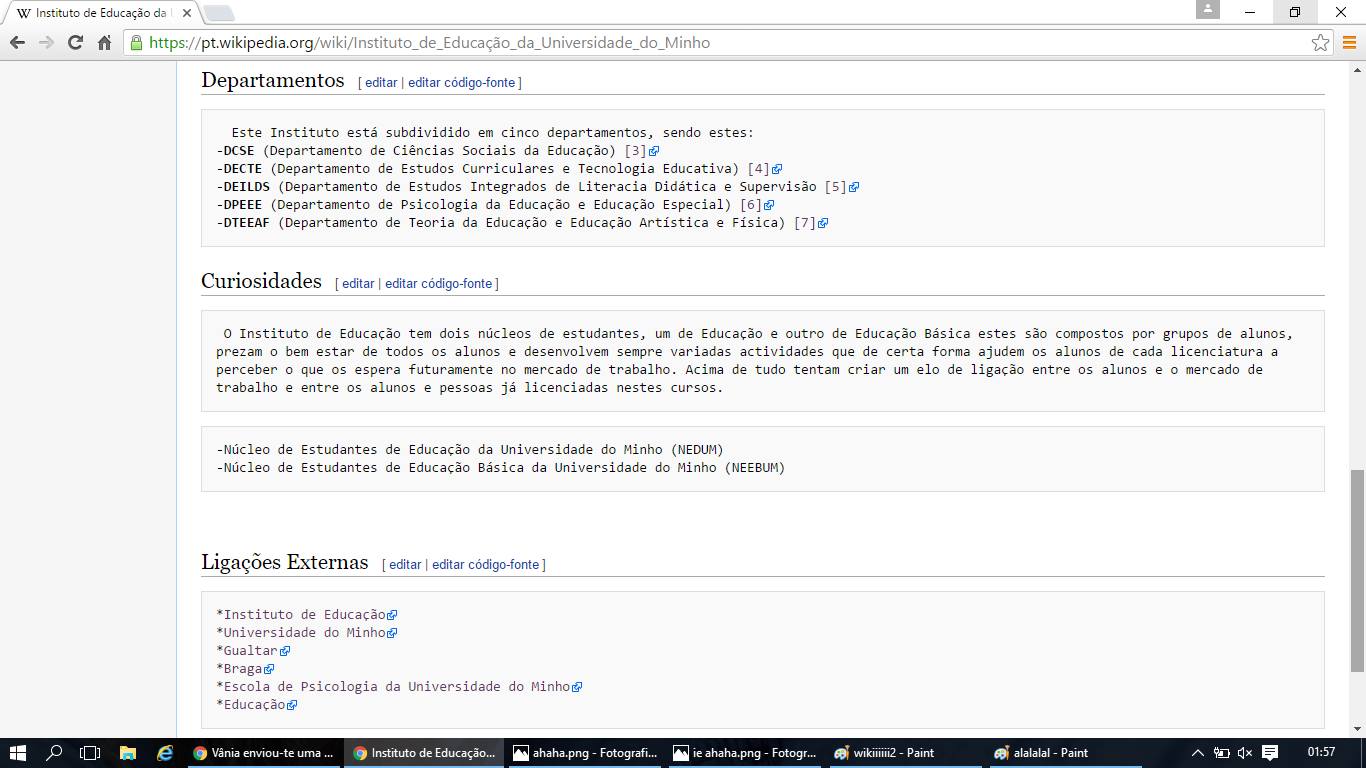Click the Curiosidades section heading

coord(261,281)
